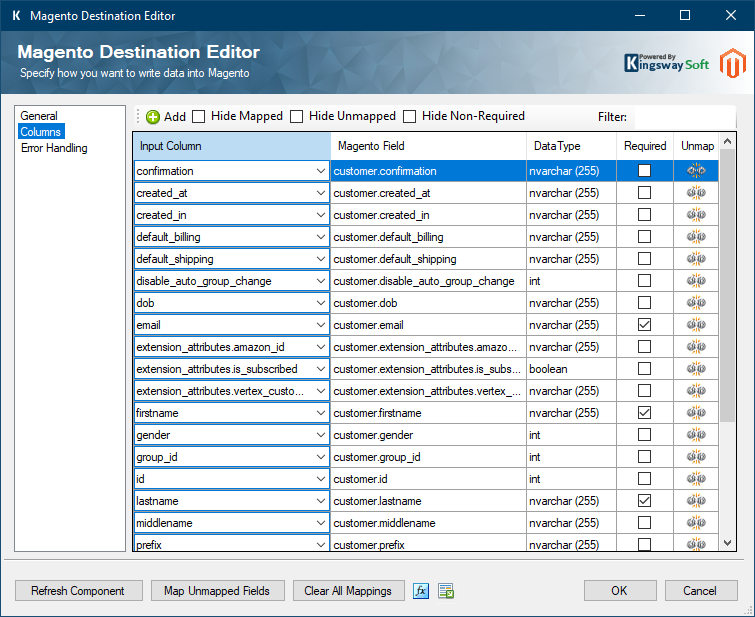Open the extension_attributes.is_subscribed input column dropdown
755x617 pixels.
click(x=321, y=369)
